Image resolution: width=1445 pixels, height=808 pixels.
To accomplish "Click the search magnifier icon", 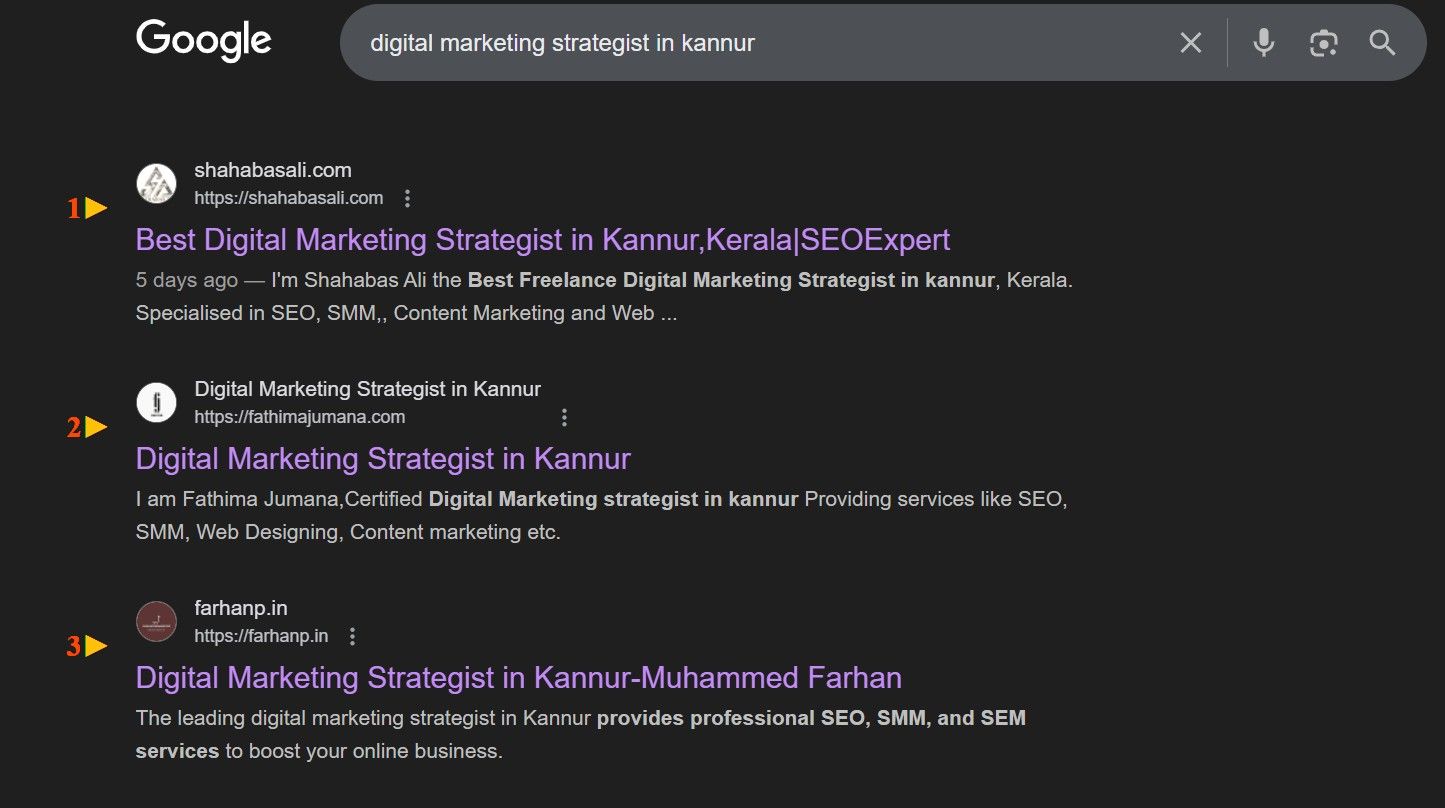I will (1382, 43).
